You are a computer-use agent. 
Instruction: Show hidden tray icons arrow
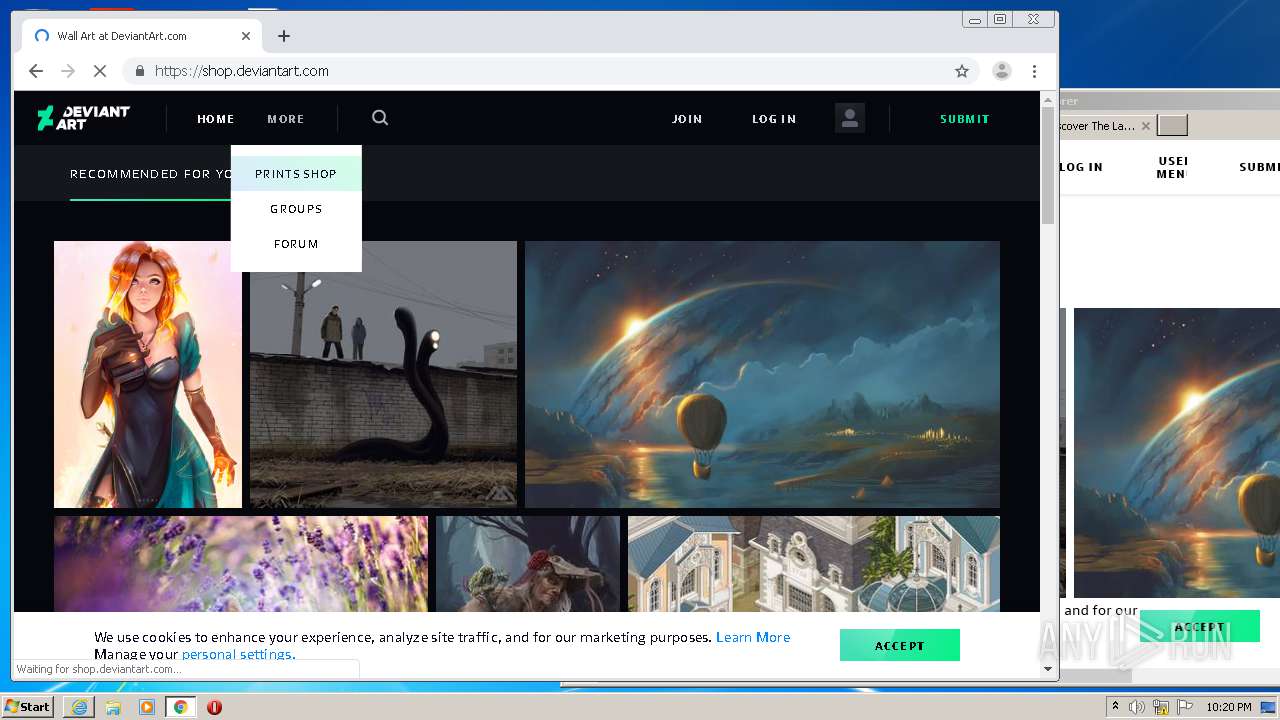(x=1115, y=707)
